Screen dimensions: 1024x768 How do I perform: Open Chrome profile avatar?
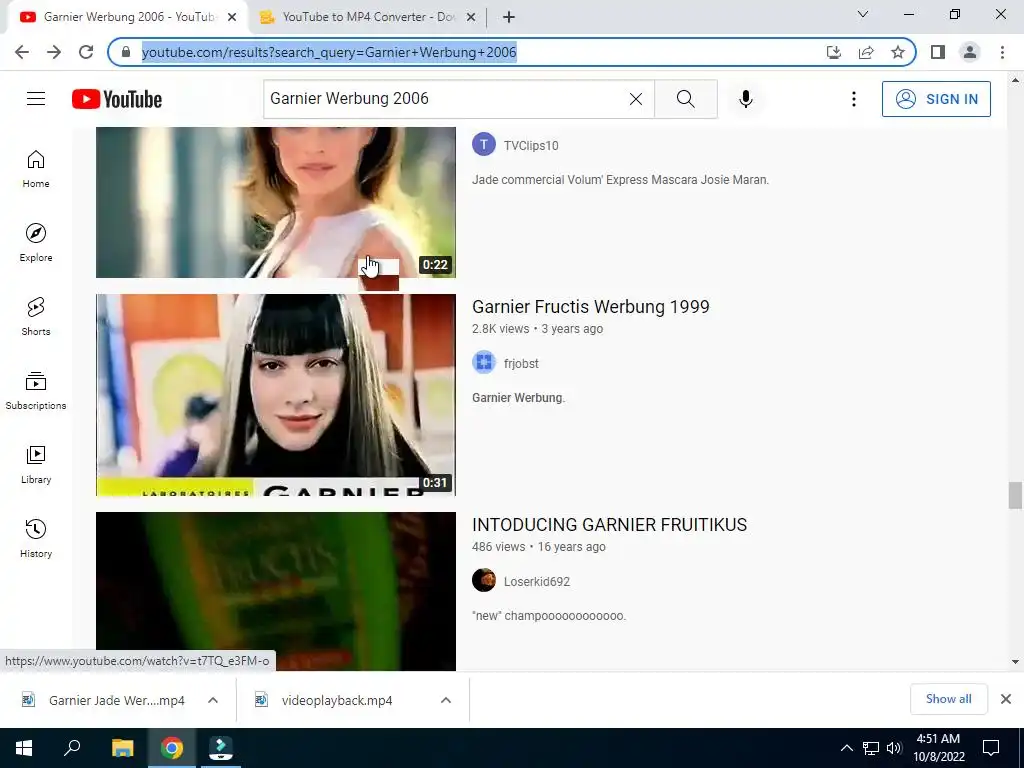(970, 52)
